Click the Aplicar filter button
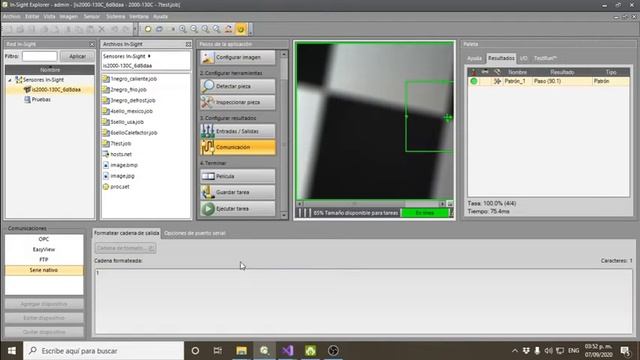 pos(77,56)
